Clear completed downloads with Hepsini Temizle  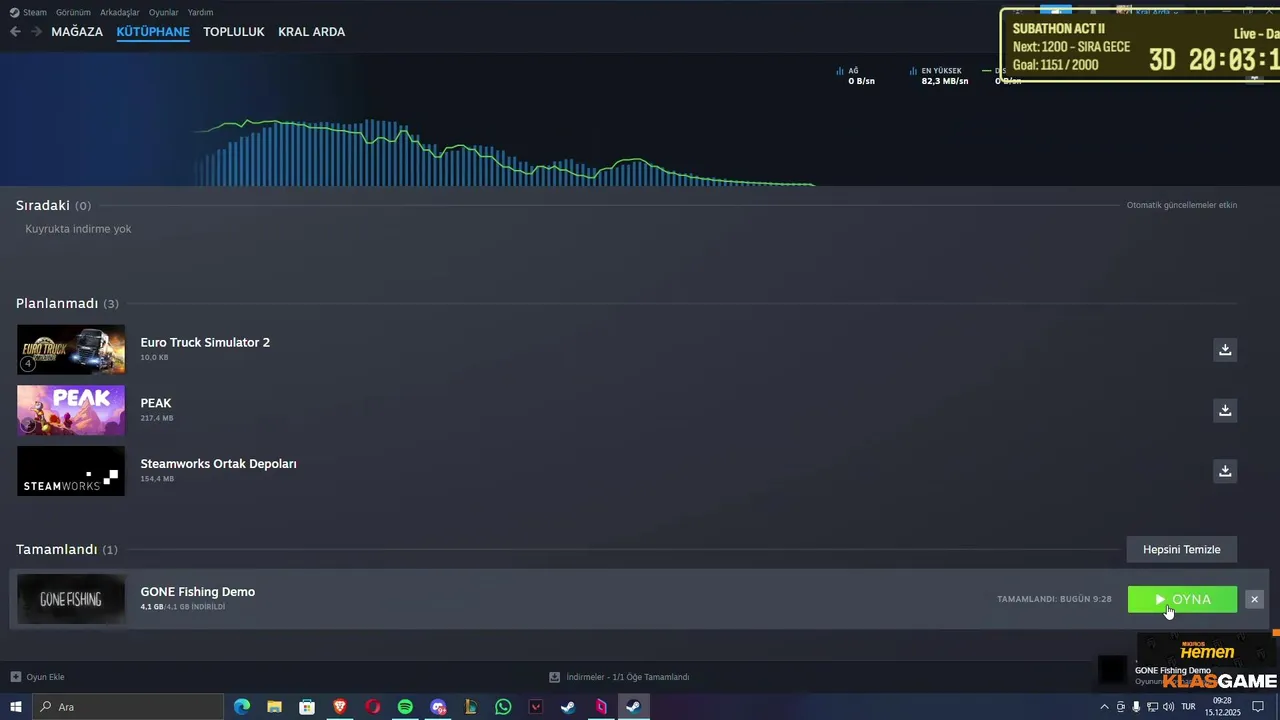point(1182,549)
